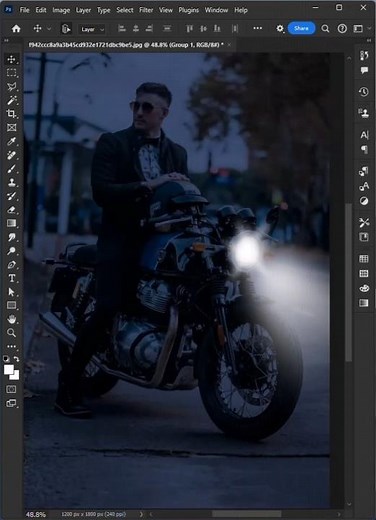Select the Magic Wand tool
The width and height of the screenshot is (376, 520).
pos(11,100)
